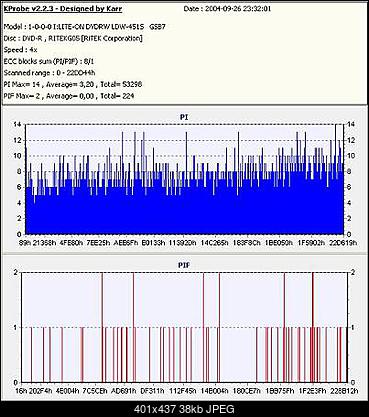
Task: Click the last PIF spike reaching 2
Action: (x=313, y=327)
